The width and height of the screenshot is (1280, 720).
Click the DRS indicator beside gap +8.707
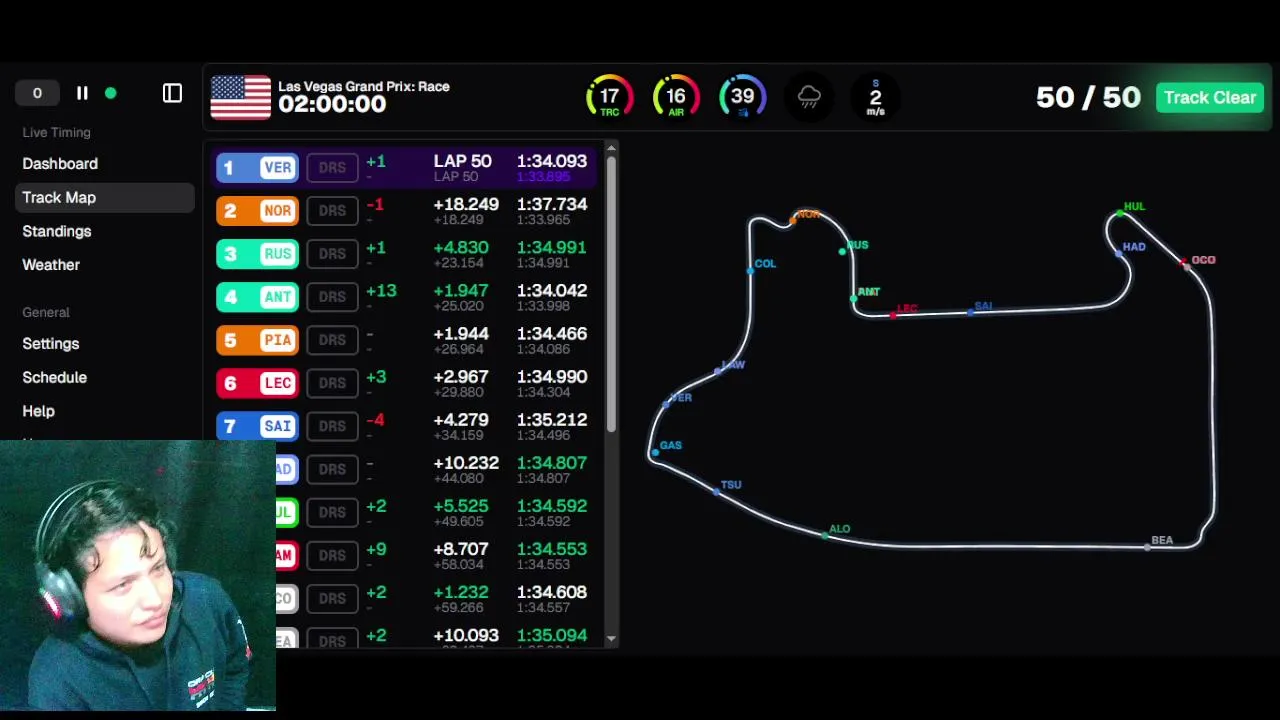coord(332,555)
